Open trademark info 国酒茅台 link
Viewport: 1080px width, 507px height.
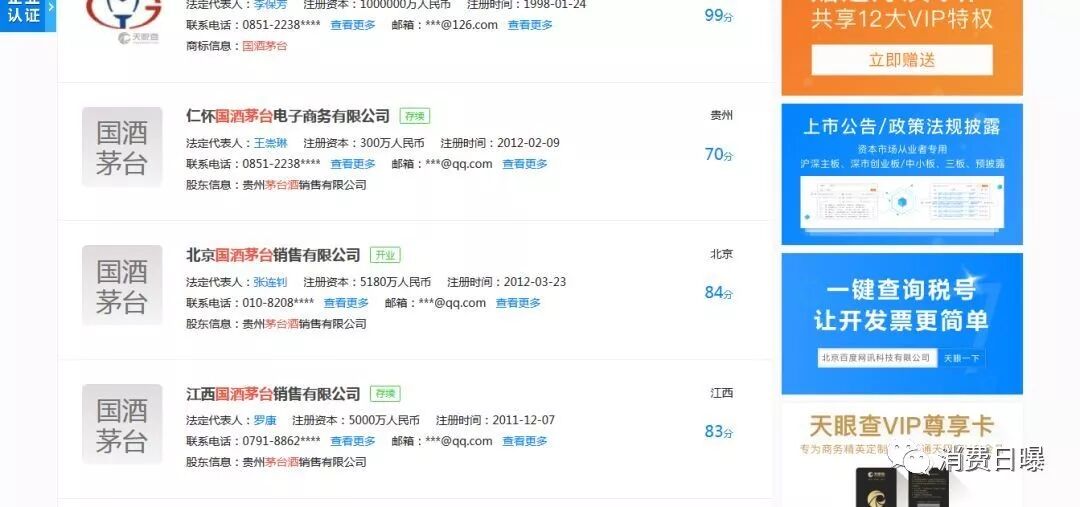tap(265, 46)
